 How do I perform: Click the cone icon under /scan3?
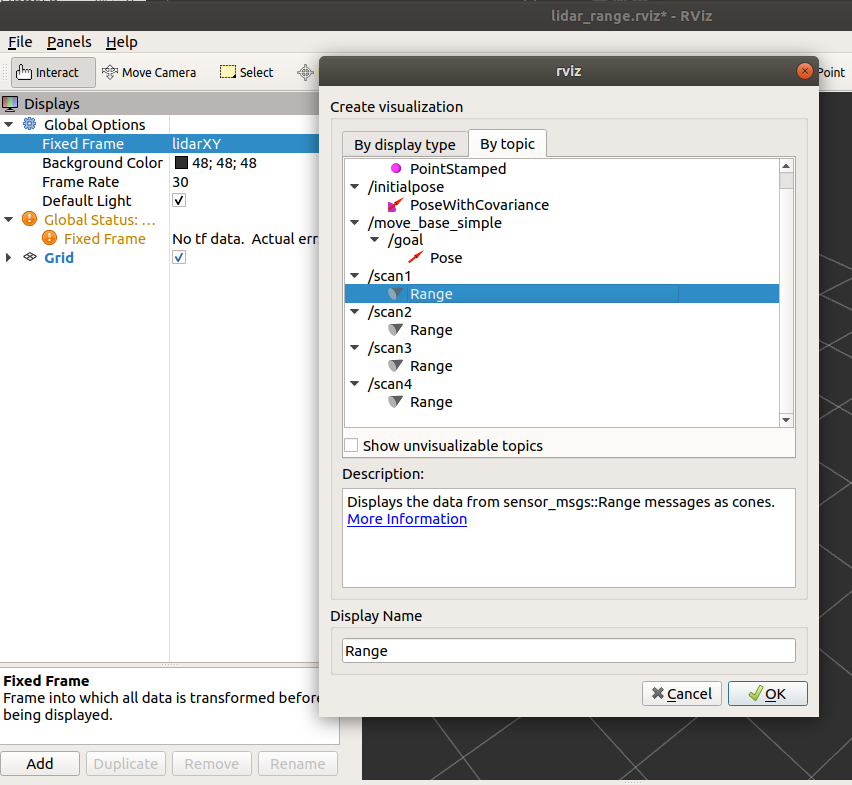(396, 366)
